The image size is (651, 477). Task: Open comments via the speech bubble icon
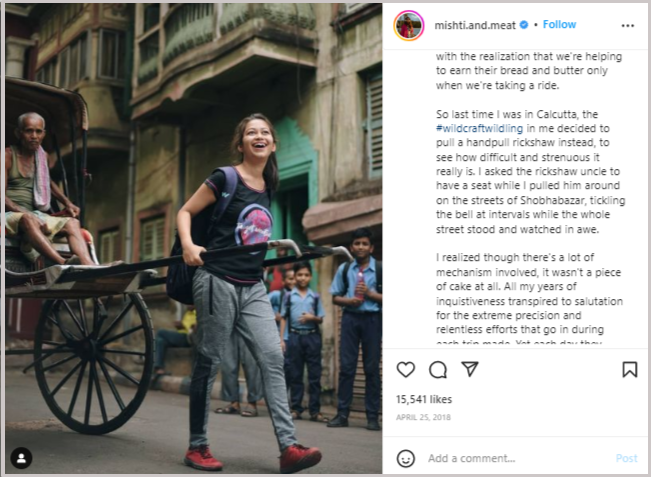click(x=438, y=369)
